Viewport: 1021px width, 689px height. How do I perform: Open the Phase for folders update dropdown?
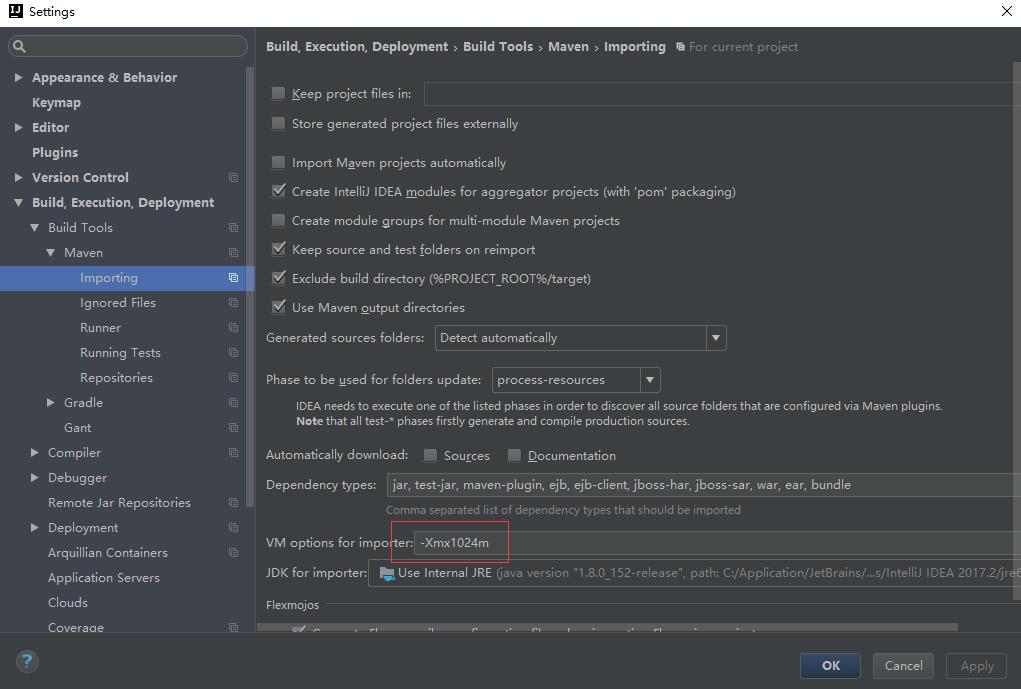pyautogui.click(x=649, y=380)
